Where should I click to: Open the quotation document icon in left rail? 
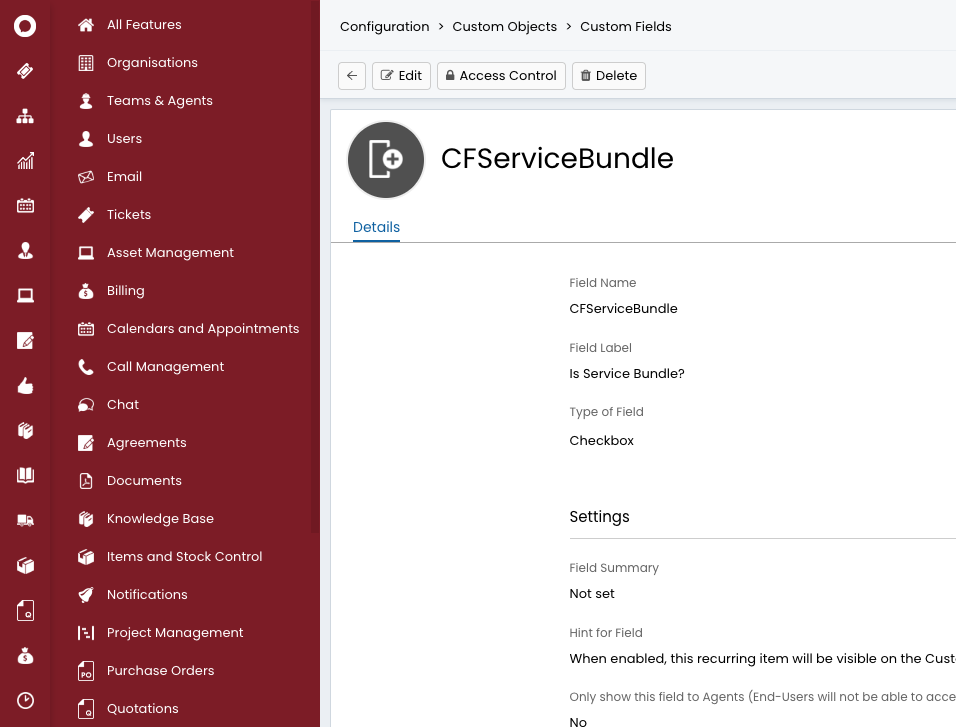point(25,611)
